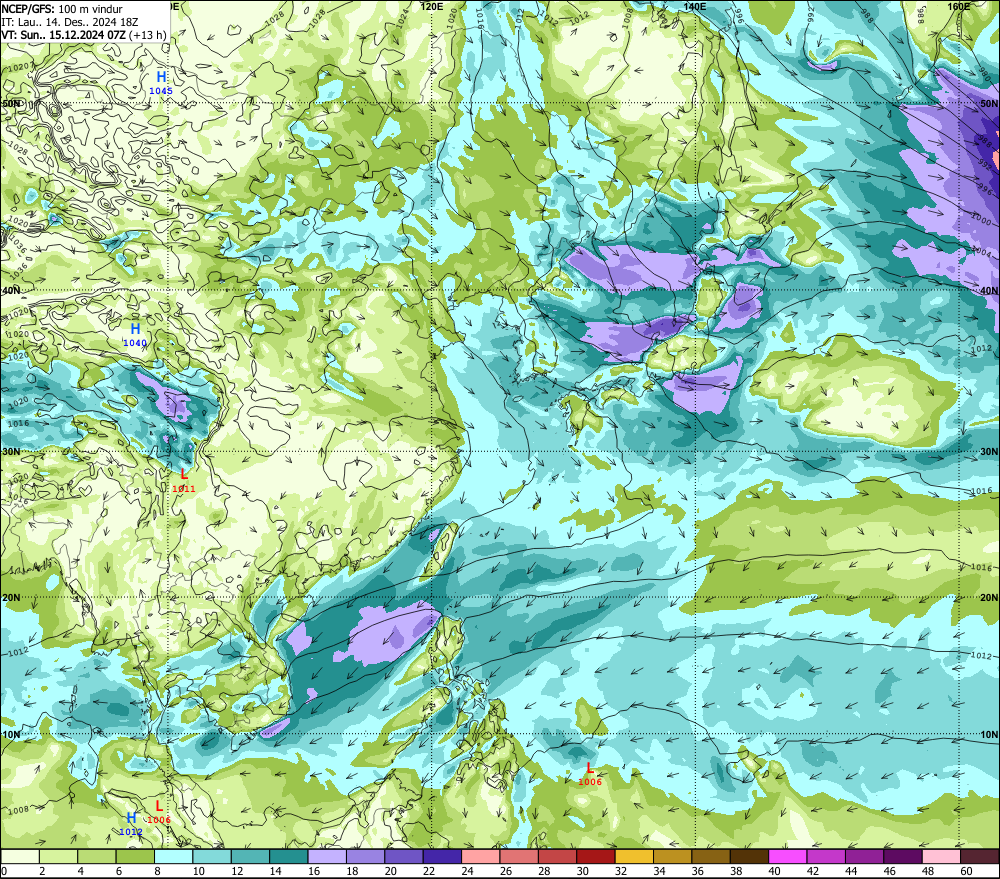The height and width of the screenshot is (879, 1000).
Task: Click the legend value 20
Action: [x=391, y=871]
